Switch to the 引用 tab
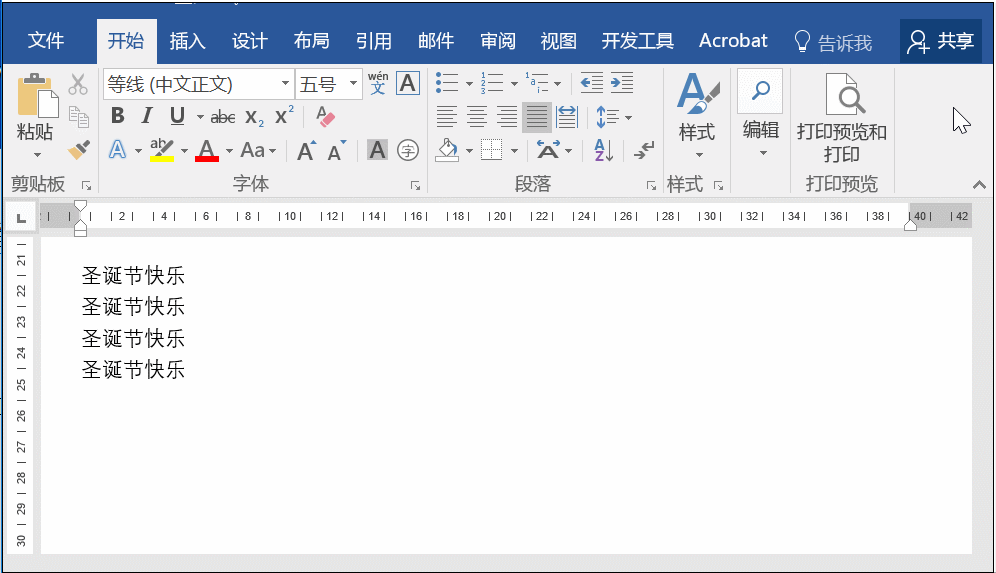Viewport: 996px width, 573px height. click(374, 41)
